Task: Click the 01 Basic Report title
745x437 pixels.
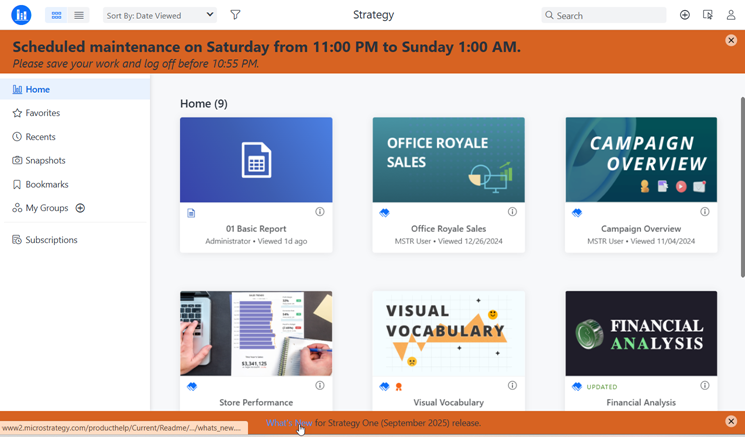Action: [x=256, y=228]
